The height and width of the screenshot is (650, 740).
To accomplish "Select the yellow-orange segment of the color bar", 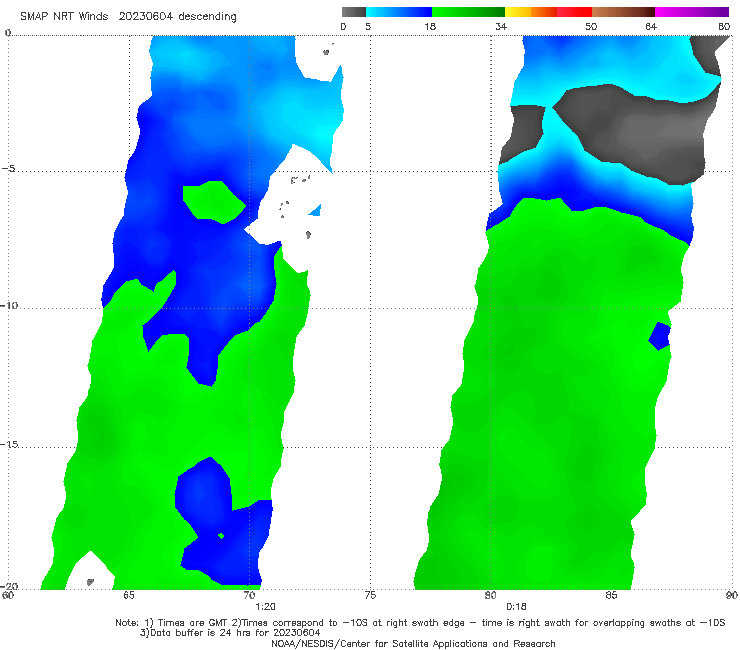I will tap(531, 12).
